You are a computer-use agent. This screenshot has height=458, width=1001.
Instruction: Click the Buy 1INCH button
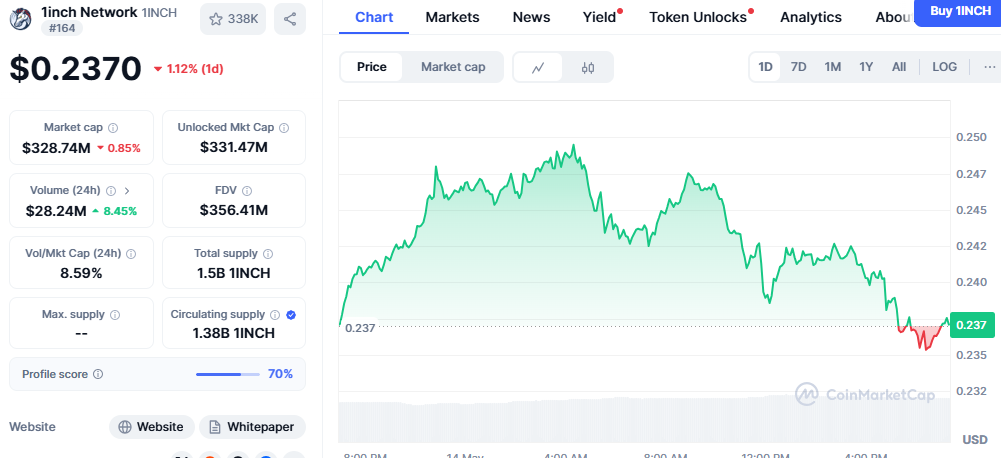point(958,11)
